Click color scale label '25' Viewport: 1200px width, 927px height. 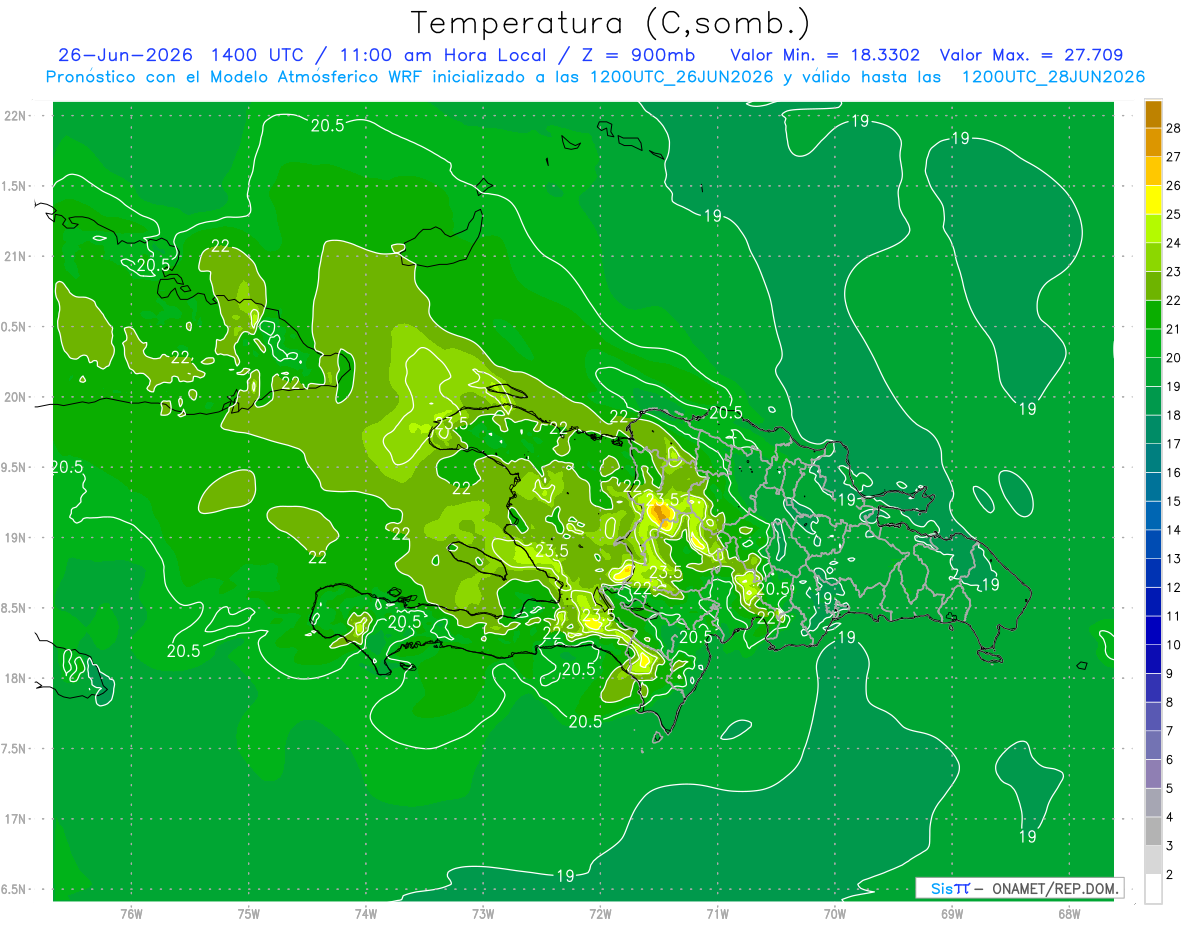pyautogui.click(x=1174, y=214)
